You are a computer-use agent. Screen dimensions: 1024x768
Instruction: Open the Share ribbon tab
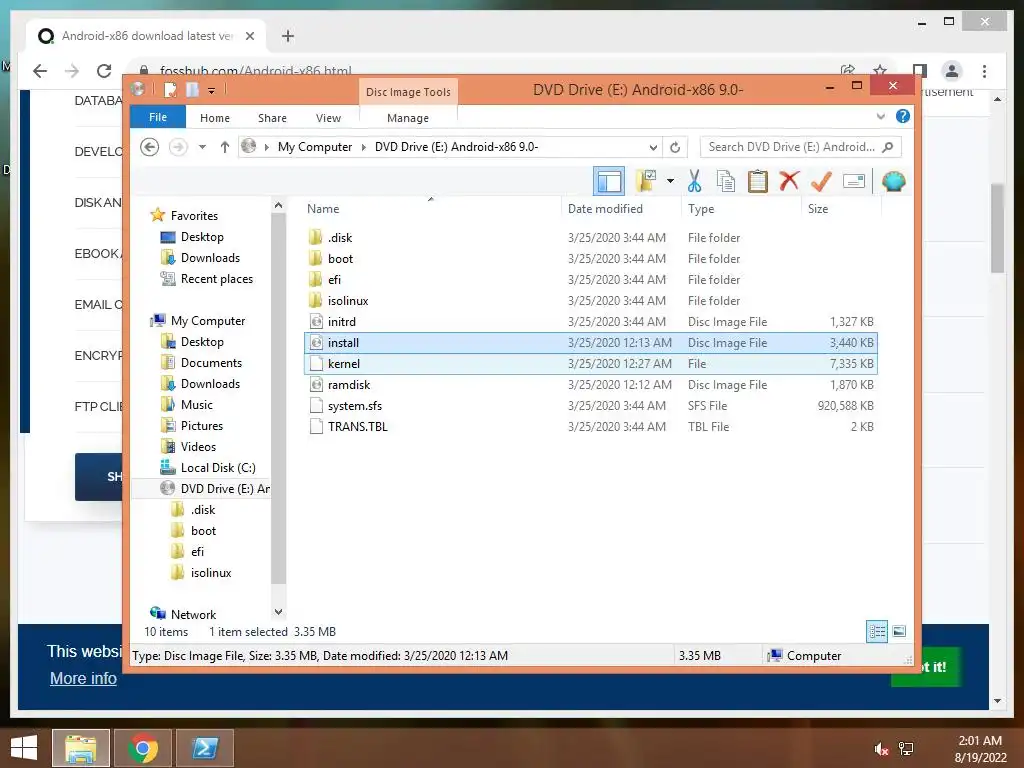272,118
